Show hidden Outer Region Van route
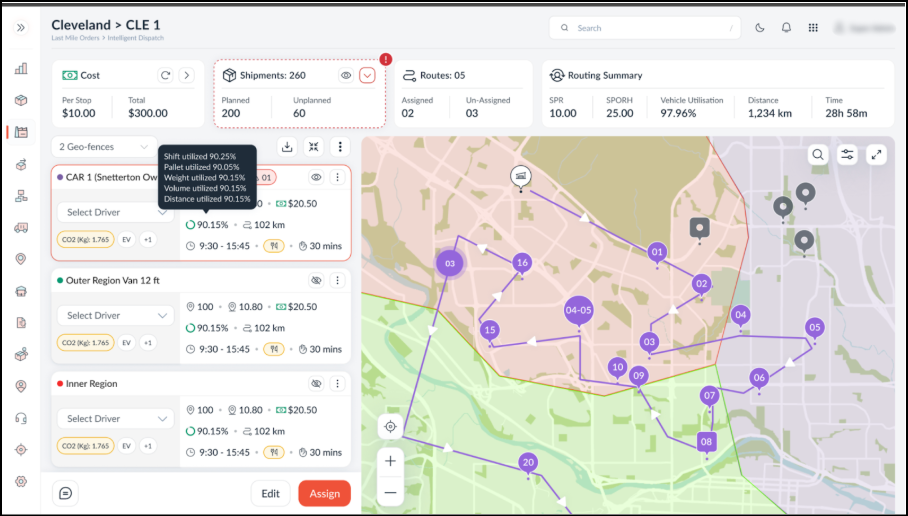This screenshot has width=908, height=516. 316,280
